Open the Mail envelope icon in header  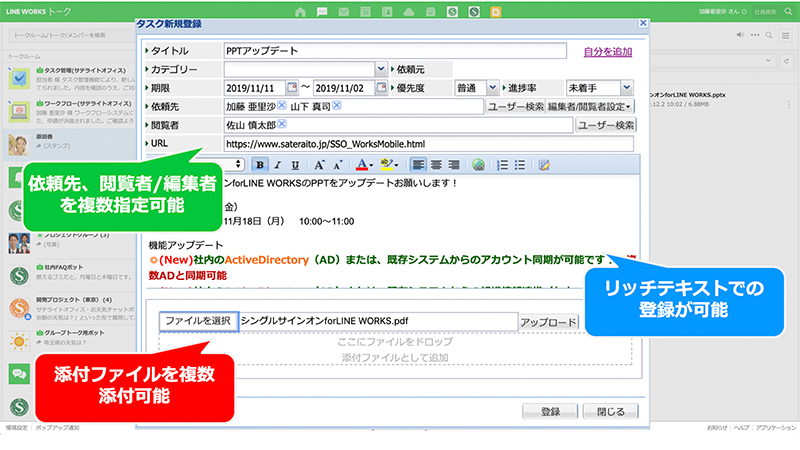coord(344,12)
